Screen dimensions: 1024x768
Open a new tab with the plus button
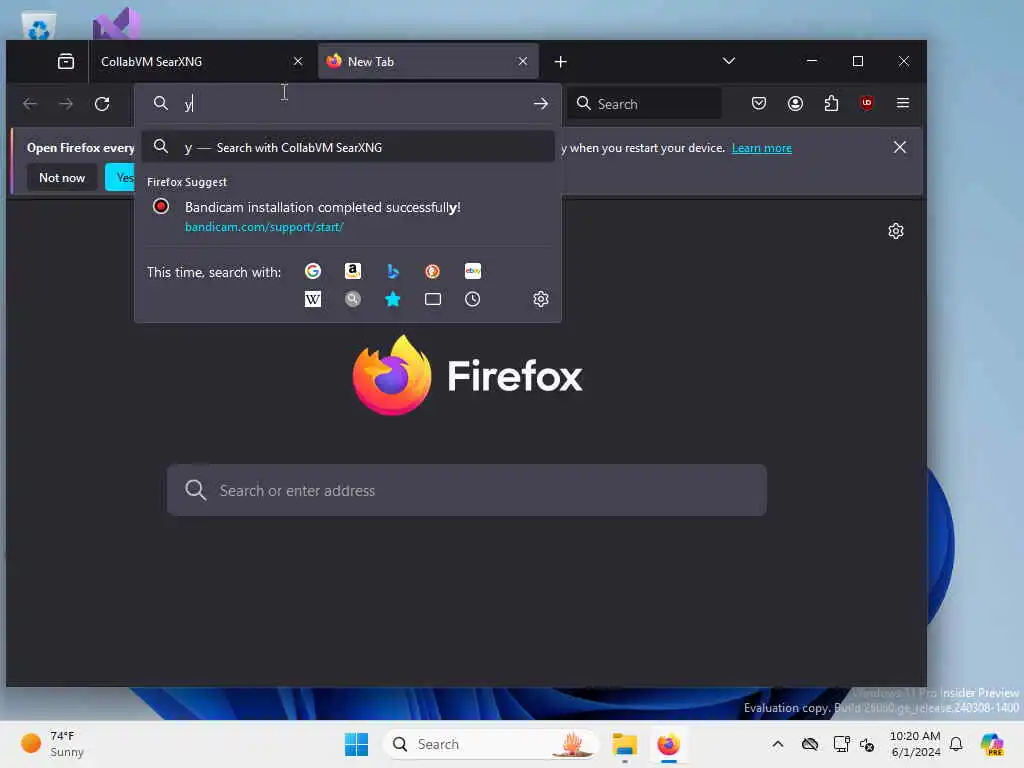point(560,61)
